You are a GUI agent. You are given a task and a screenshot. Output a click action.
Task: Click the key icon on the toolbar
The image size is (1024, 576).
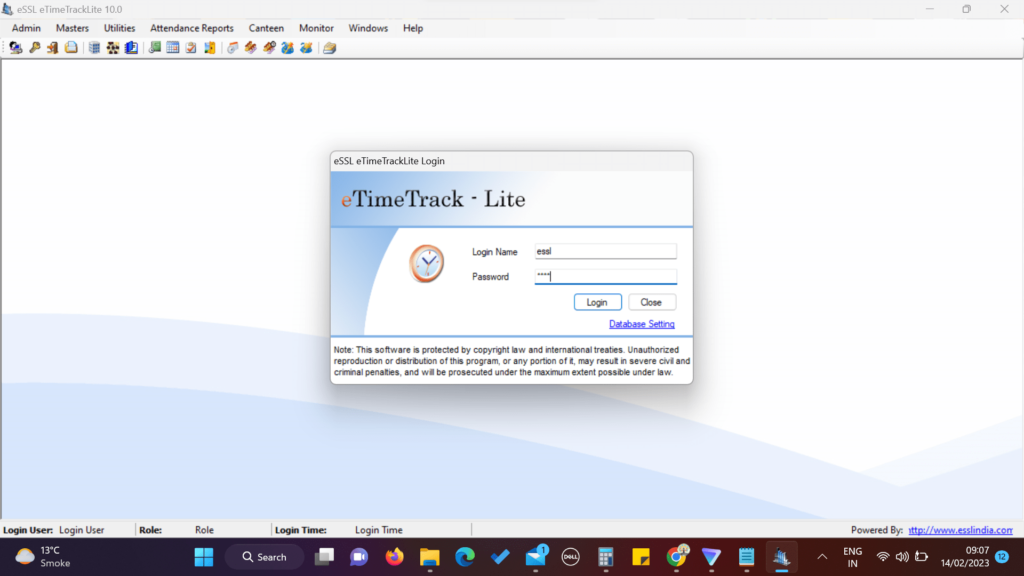tap(35, 47)
